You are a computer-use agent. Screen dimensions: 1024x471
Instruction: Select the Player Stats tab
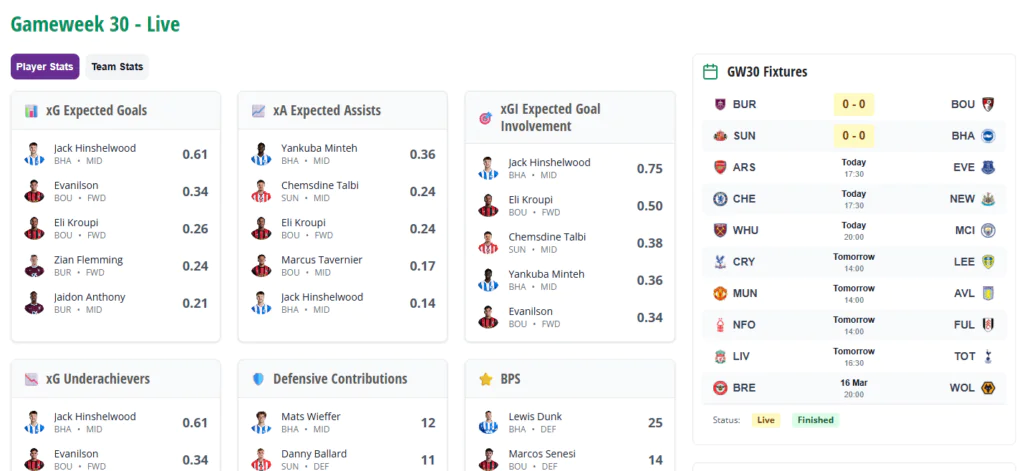pos(45,67)
